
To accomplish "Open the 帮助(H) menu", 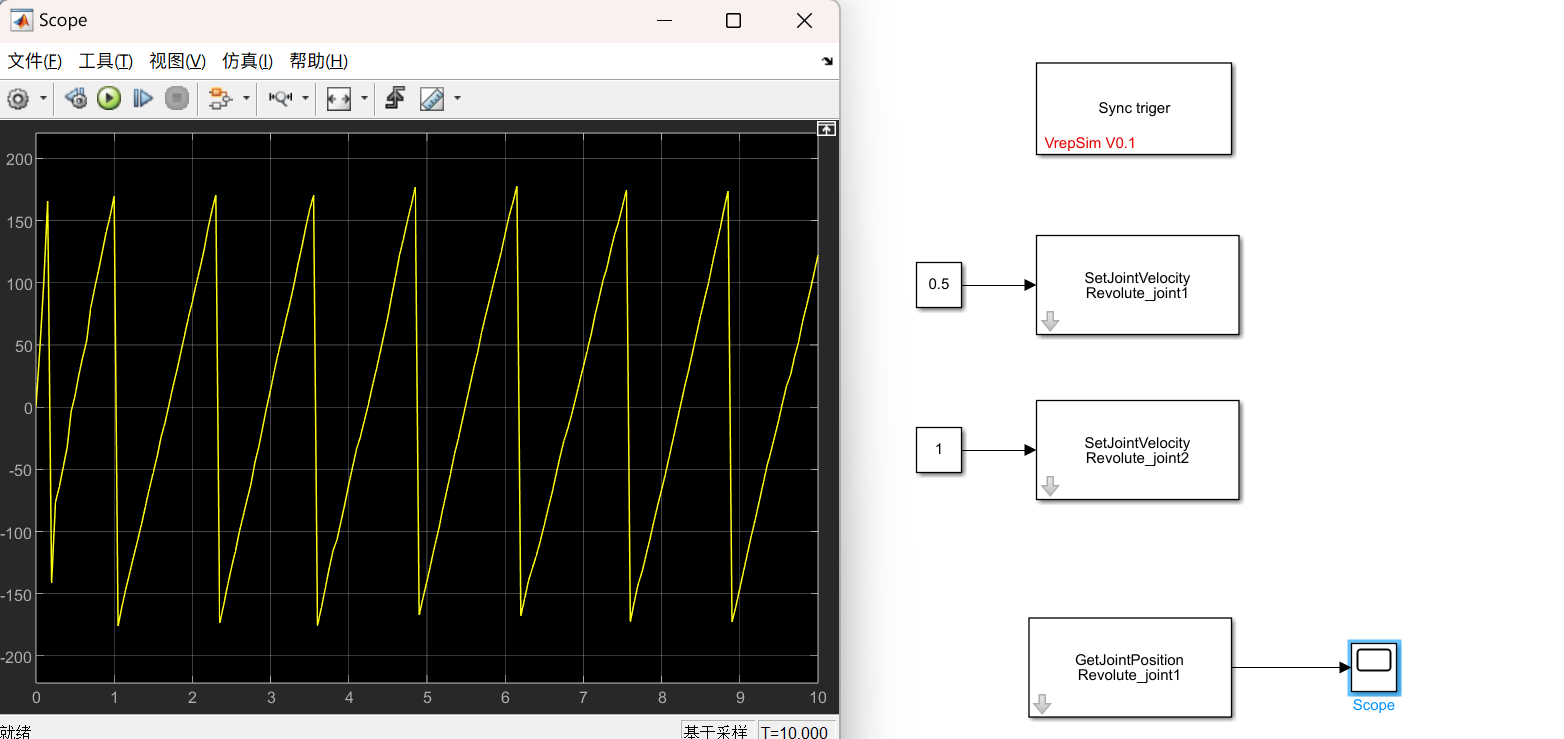I will click(319, 61).
